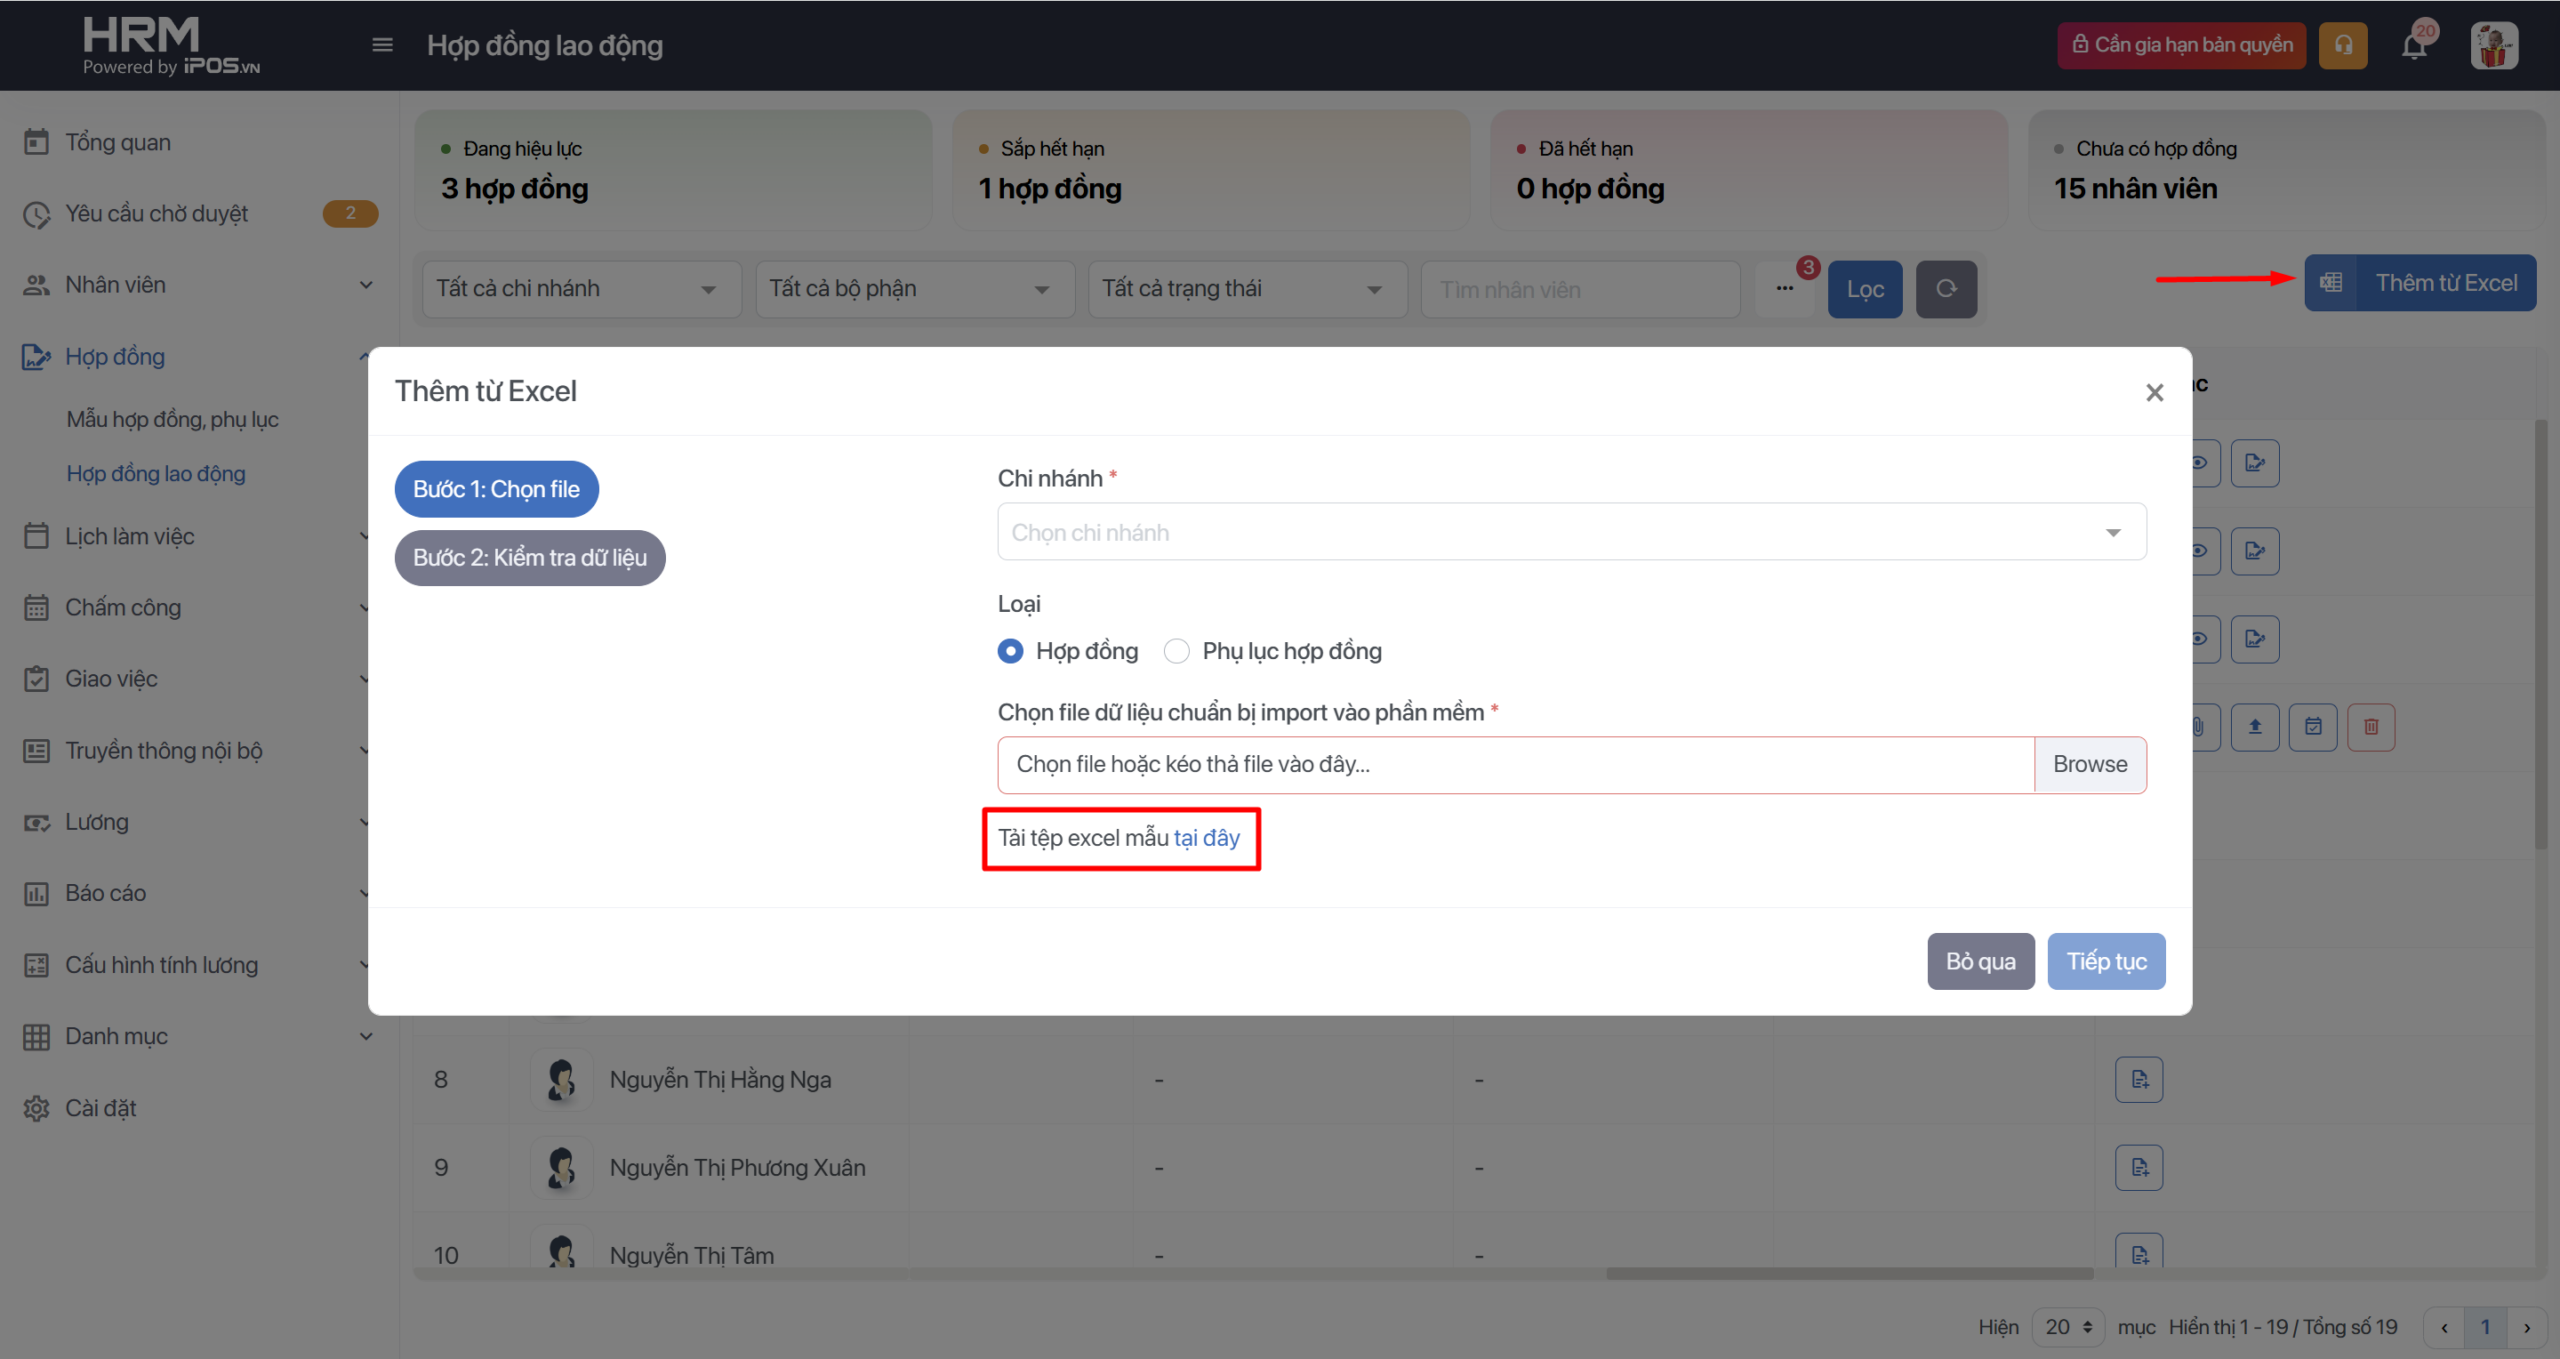Click the upload arrow icon in row

point(2255,727)
